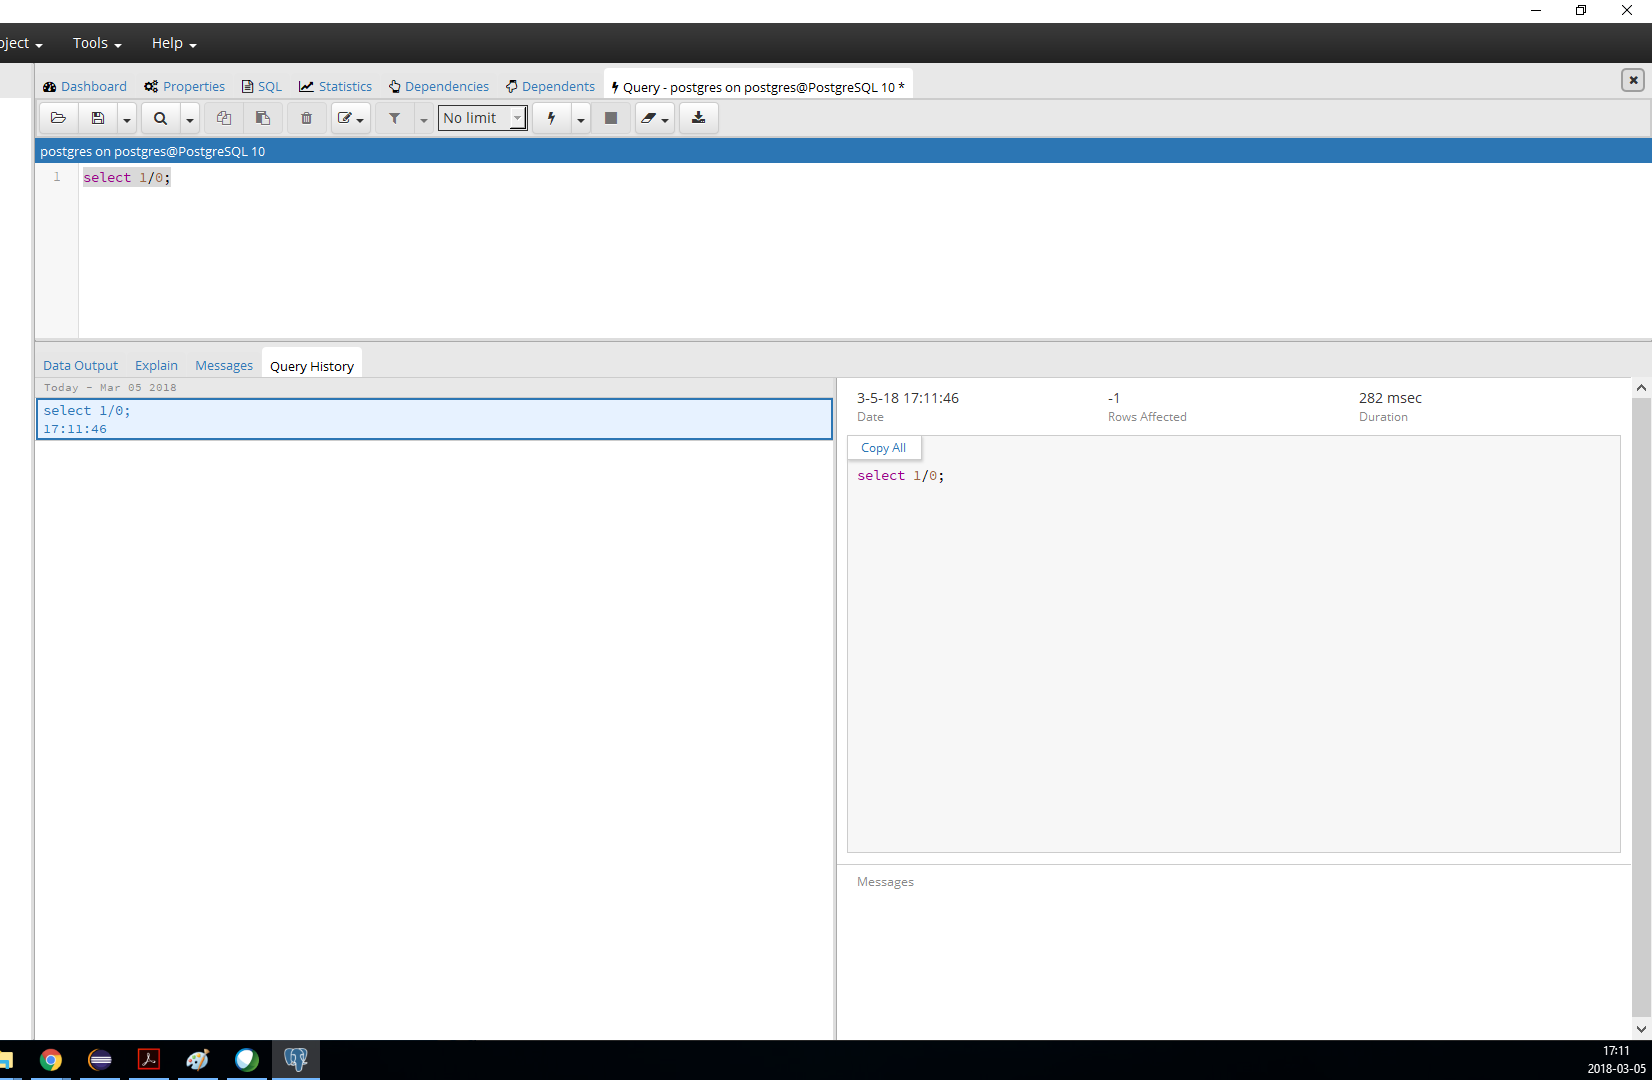This screenshot has height=1080, width=1652.
Task: Open the Edit pencil dropdown
Action: (x=350, y=118)
